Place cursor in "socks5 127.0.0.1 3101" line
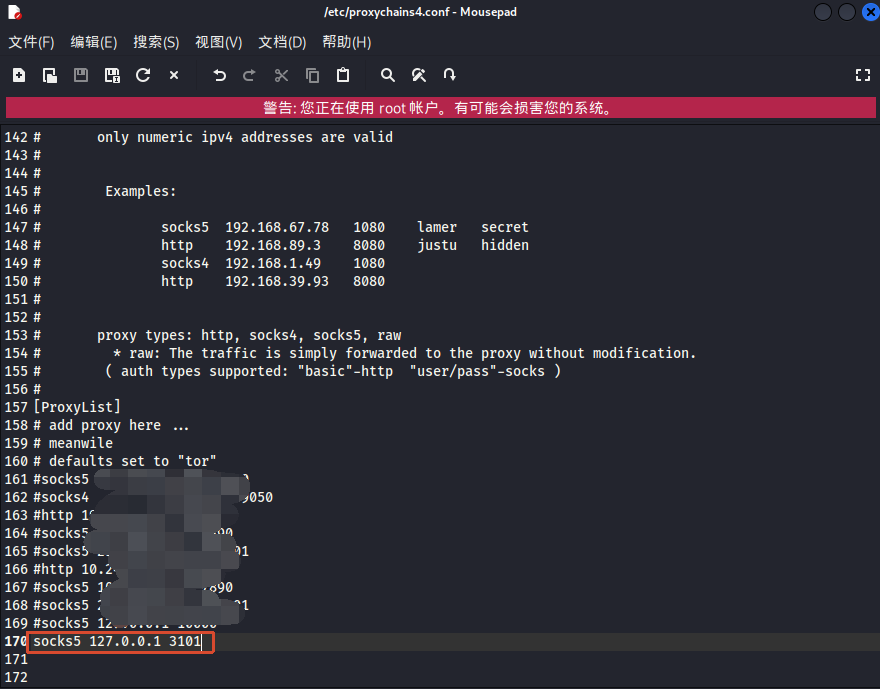The width and height of the screenshot is (880, 689). click(x=117, y=641)
